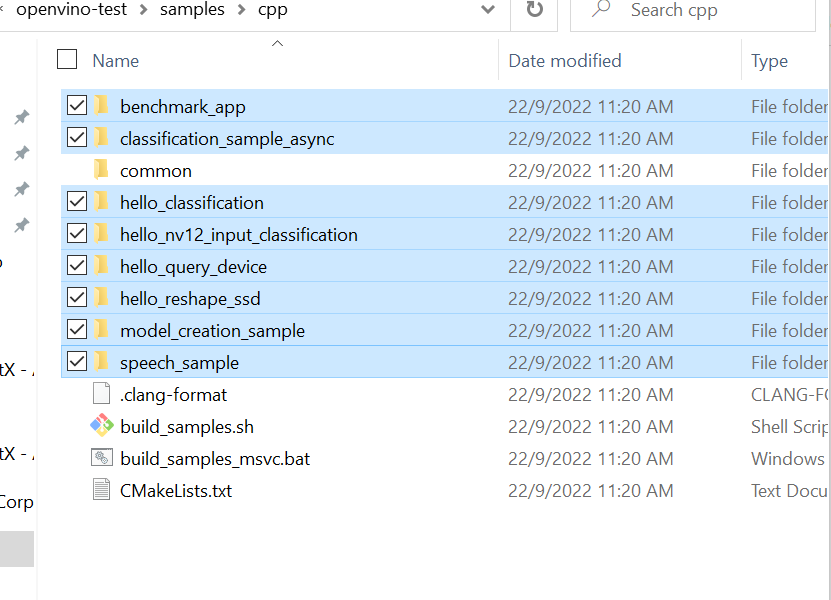Viewport: 831px width, 600px height.
Task: Uncheck the hello_classification checkbox
Action: (x=77, y=201)
